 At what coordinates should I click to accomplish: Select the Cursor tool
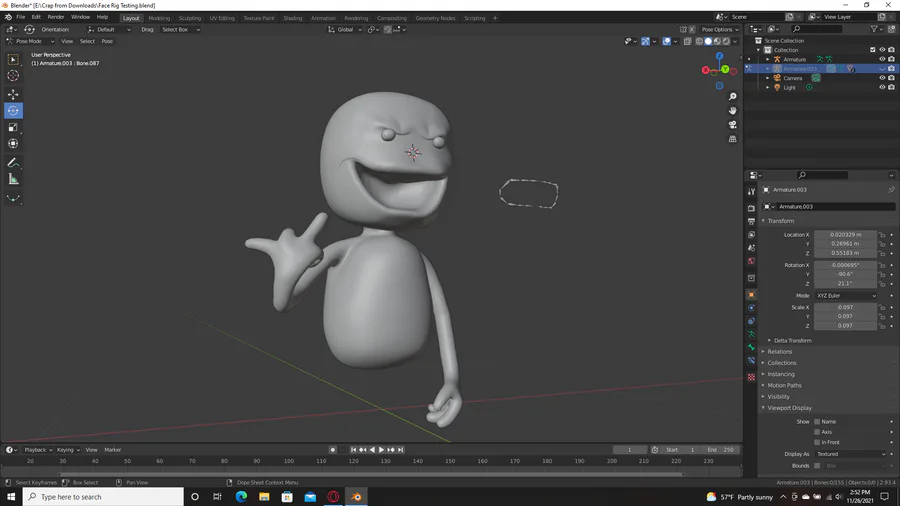pyautogui.click(x=13, y=76)
